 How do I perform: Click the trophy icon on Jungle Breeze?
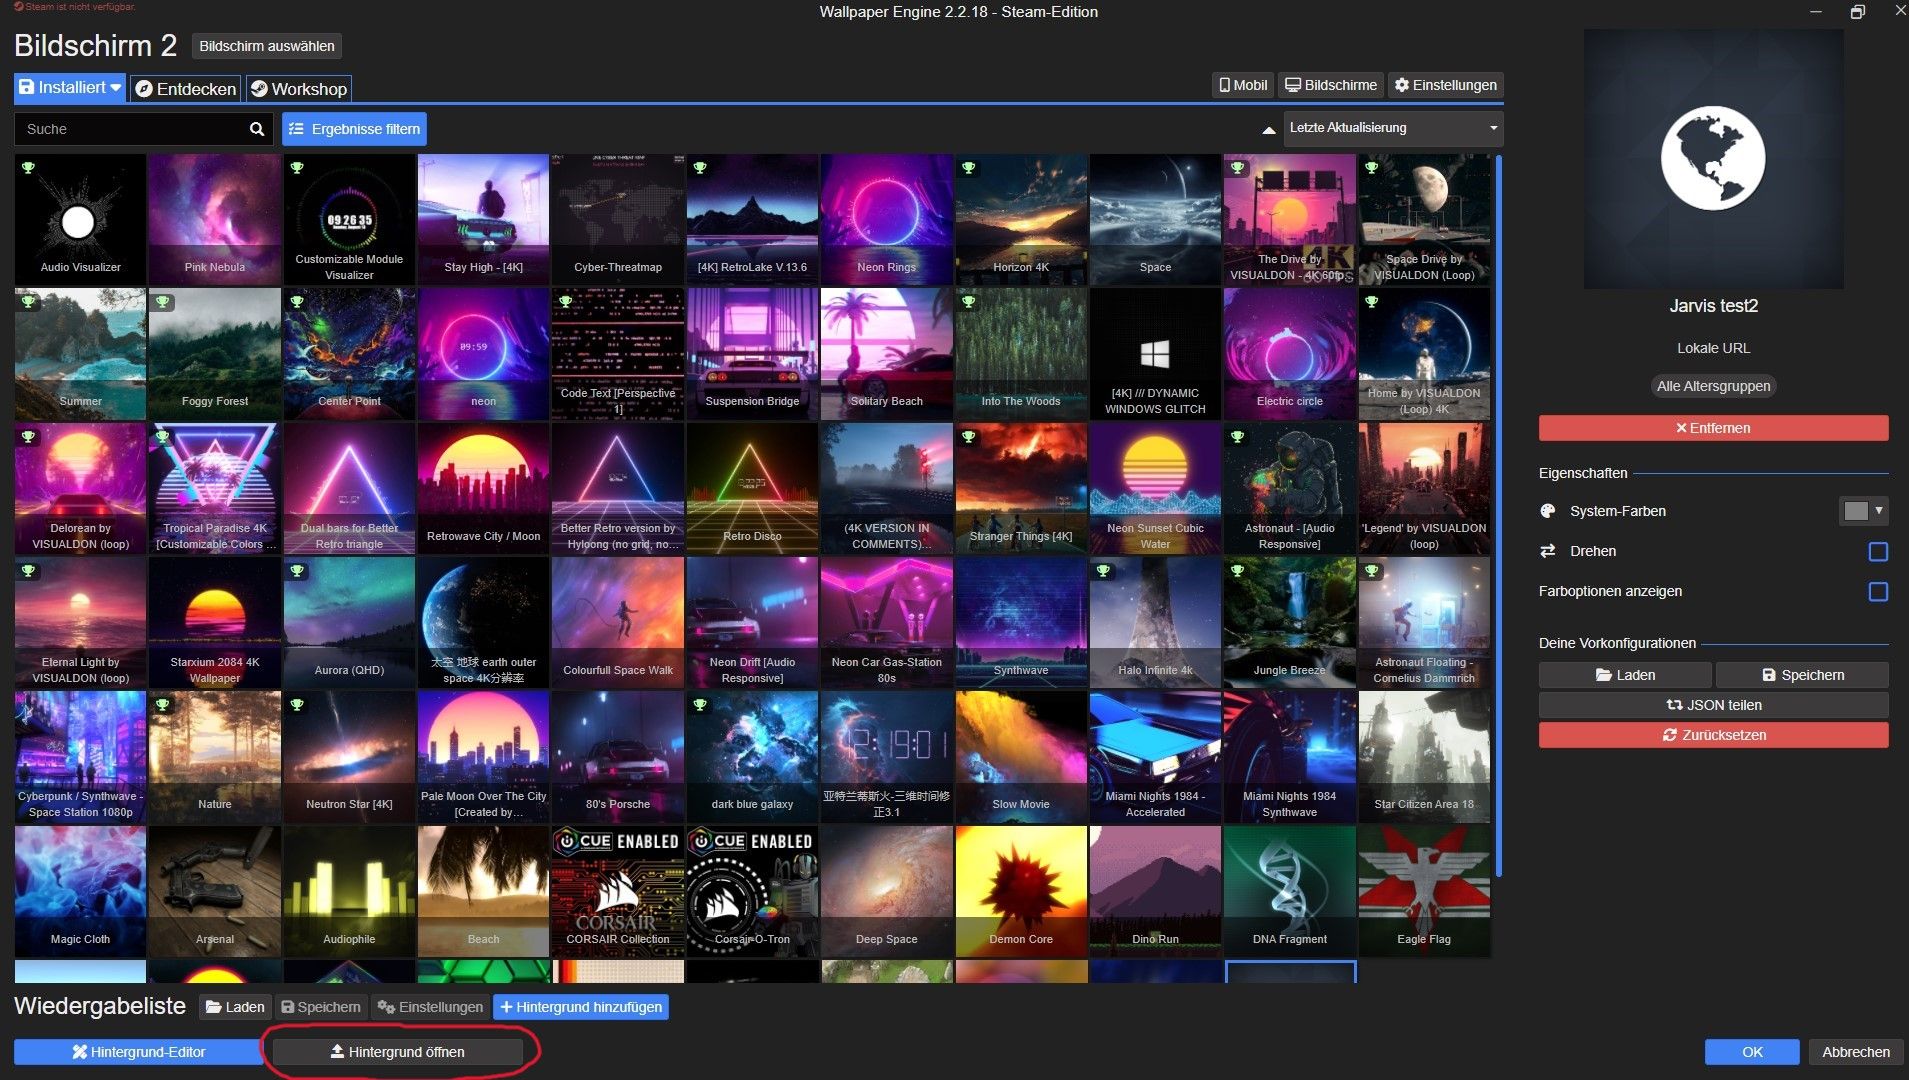coord(1237,571)
